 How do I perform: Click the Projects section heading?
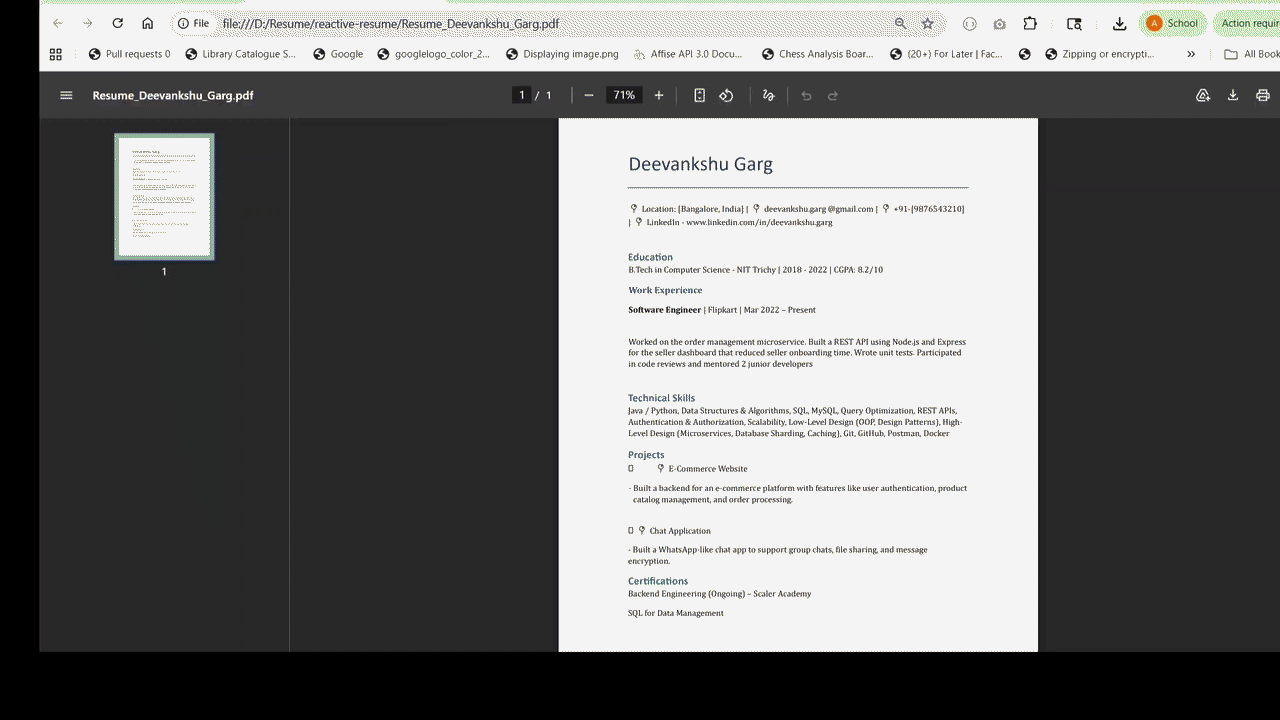(646, 455)
